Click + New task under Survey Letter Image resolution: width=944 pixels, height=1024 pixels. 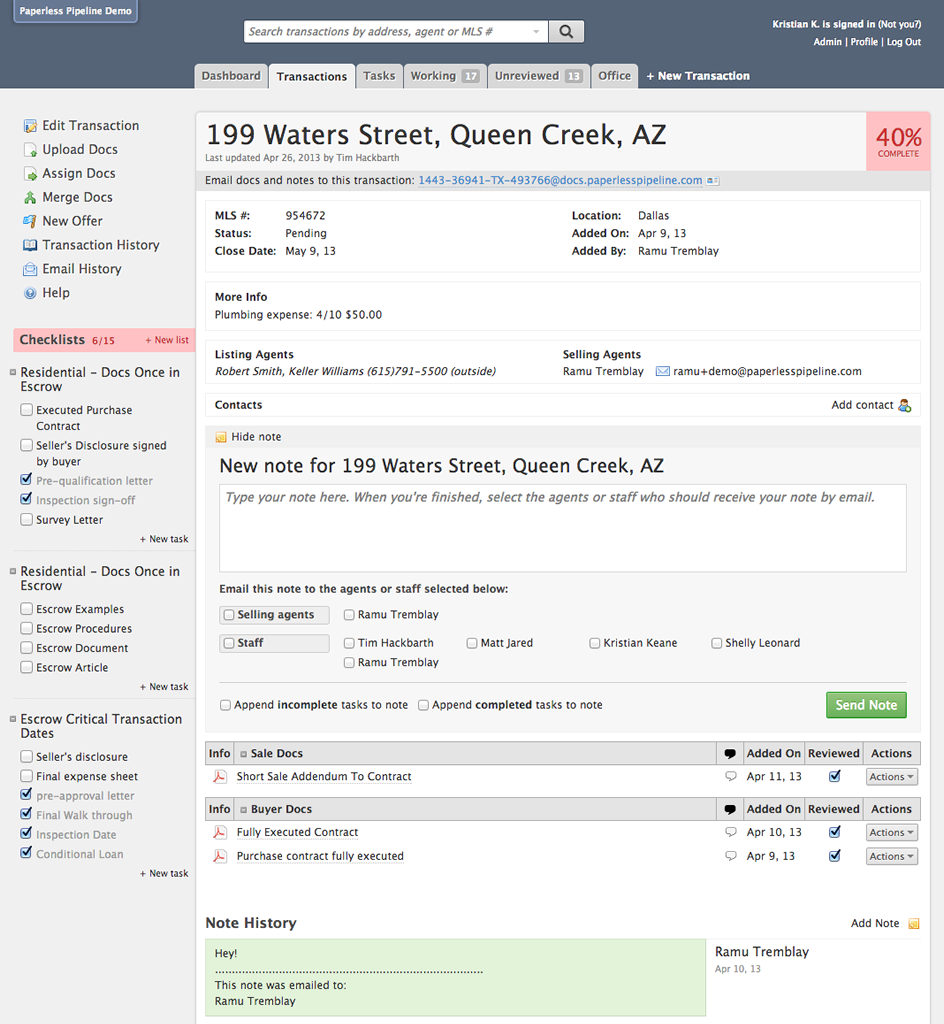(164, 539)
